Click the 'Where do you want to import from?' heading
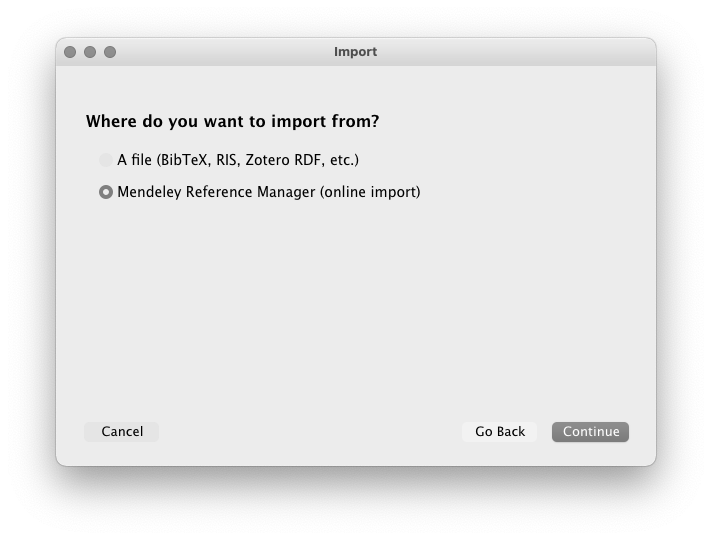The image size is (712, 540). pyautogui.click(x=232, y=121)
